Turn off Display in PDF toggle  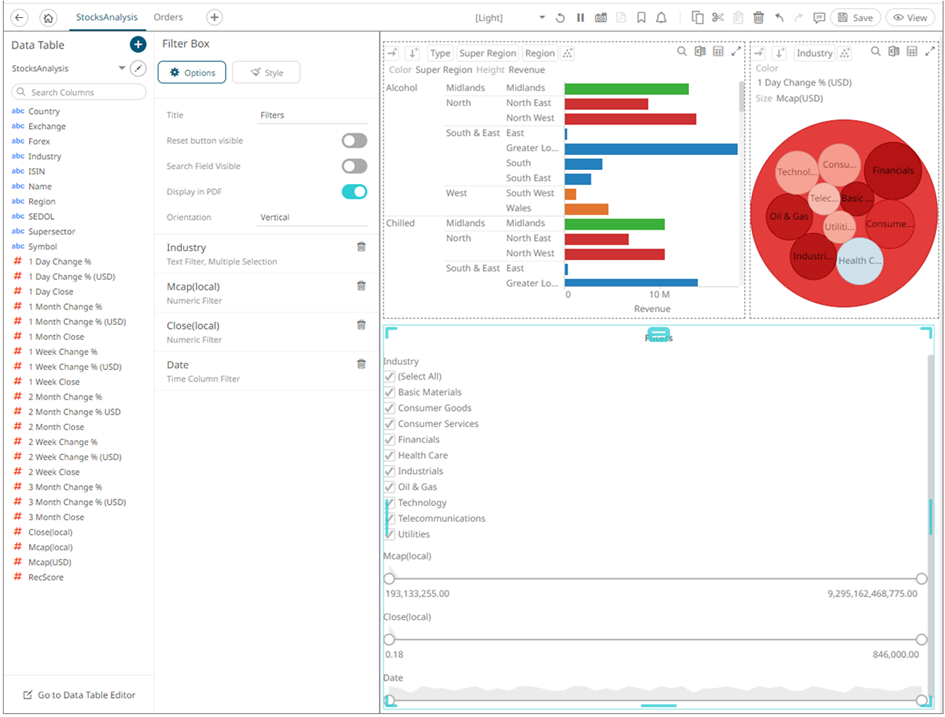(x=354, y=192)
